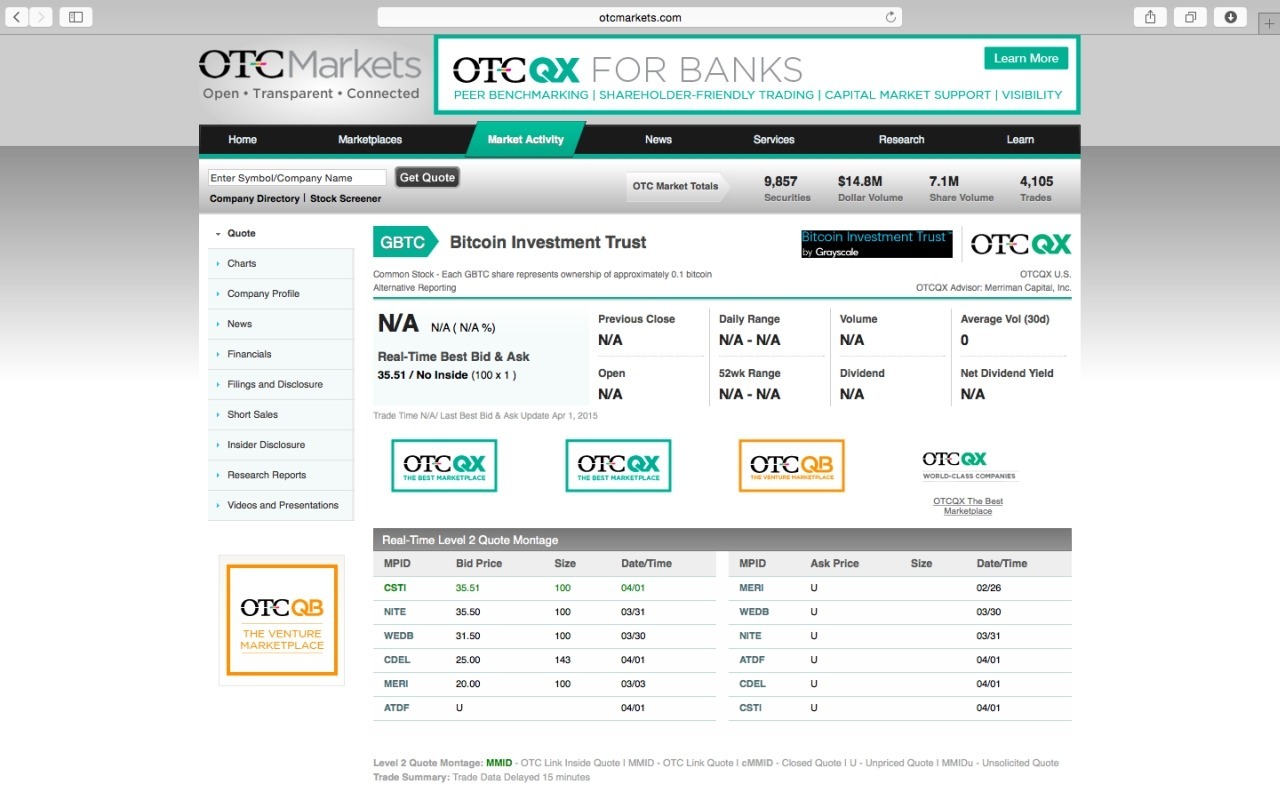Screen dimensions: 1280x800
Task: Open the Learn menu
Action: coord(1020,140)
